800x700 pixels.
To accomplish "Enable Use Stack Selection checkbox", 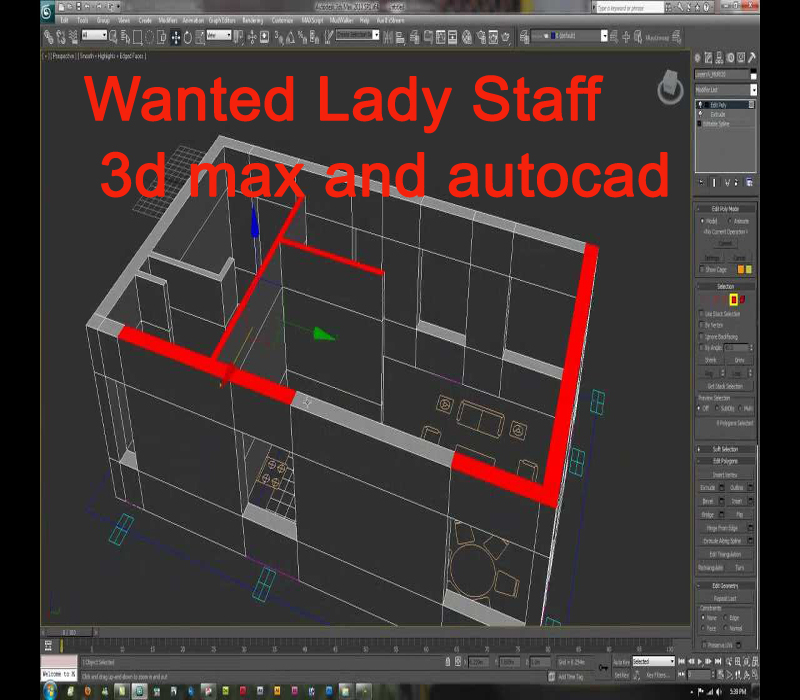I will pos(702,314).
